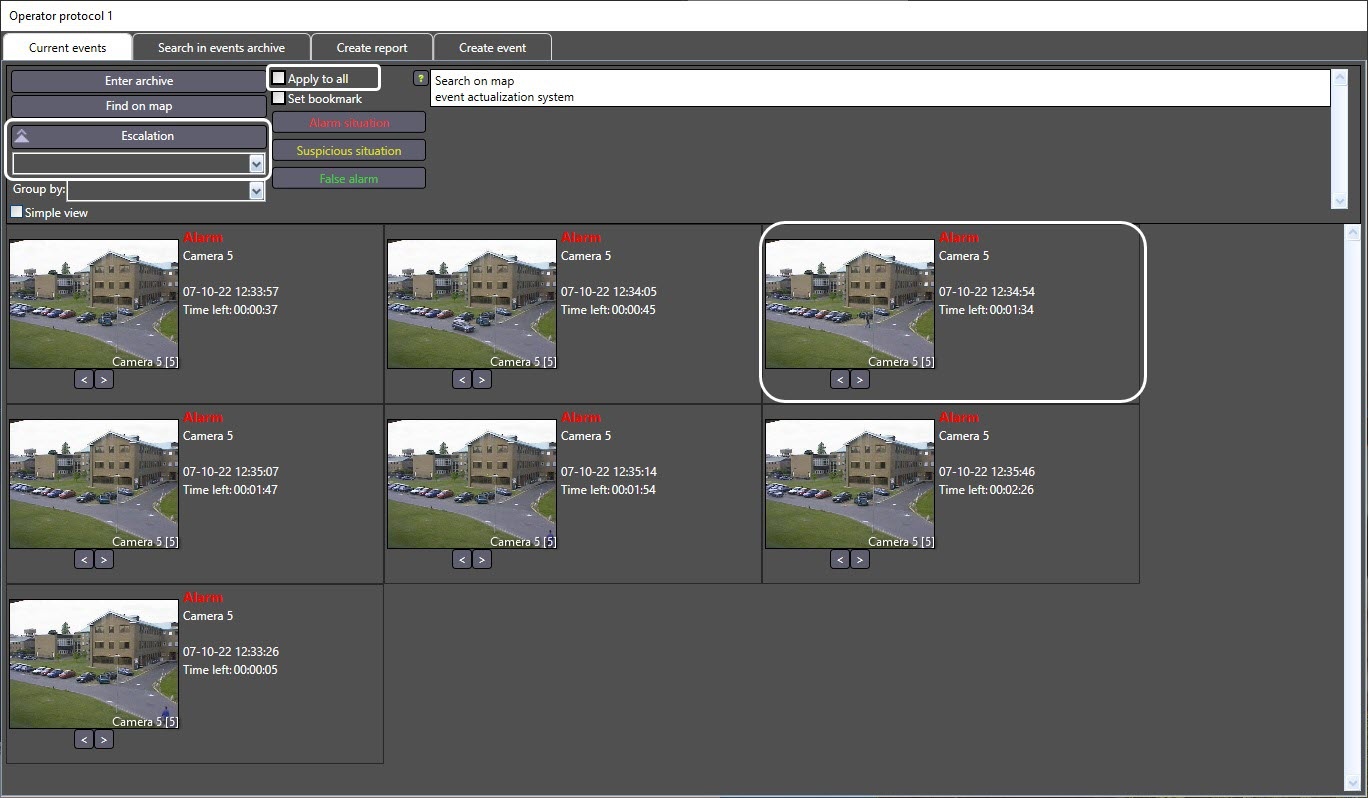Show previous frame for 12:35:07 alarm

[84, 560]
